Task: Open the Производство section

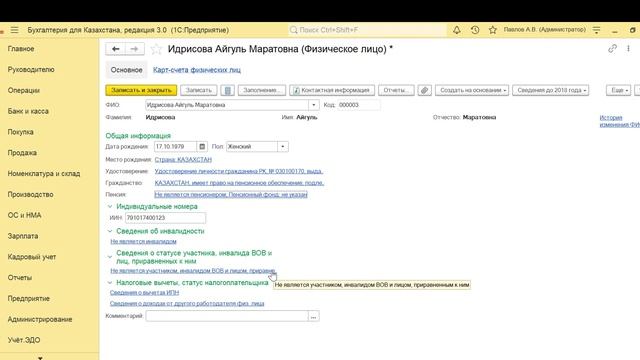Action: 31,194
